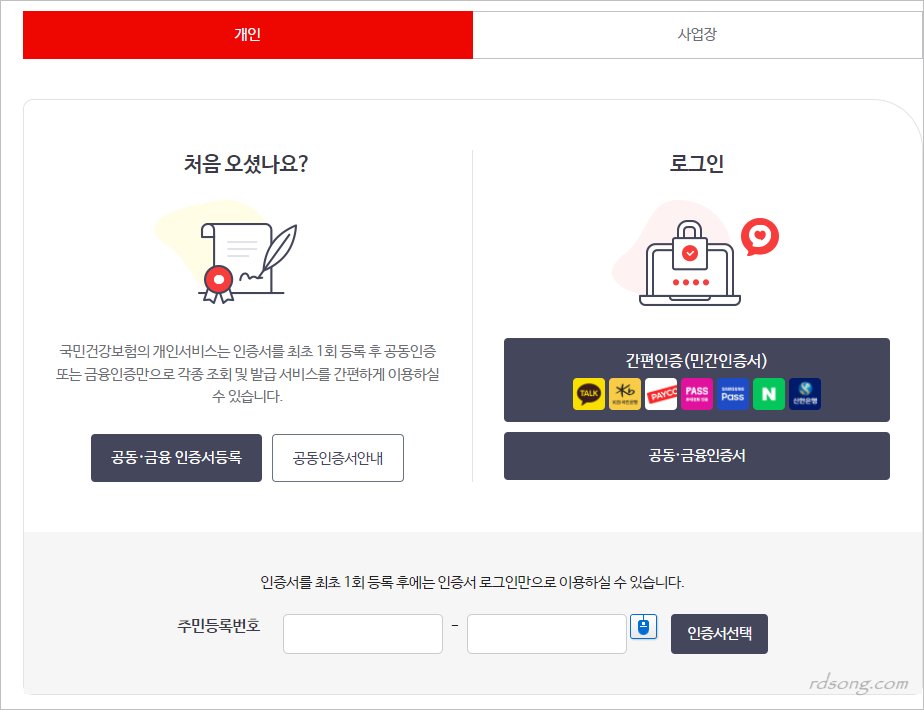
Task: Click the yellow KakaoTalk authentication icon
Action: [589, 394]
